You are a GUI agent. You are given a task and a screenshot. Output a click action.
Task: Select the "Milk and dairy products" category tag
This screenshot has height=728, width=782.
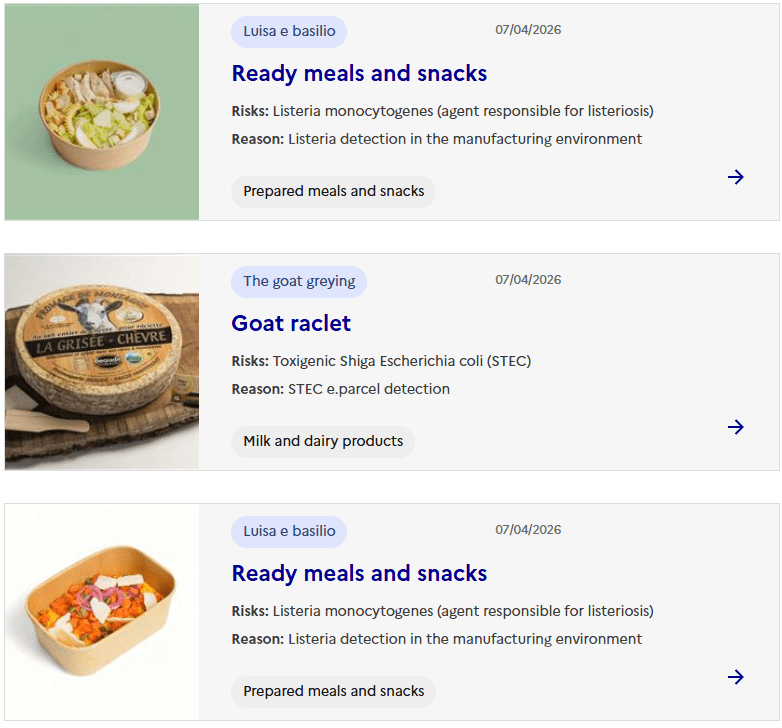323,441
